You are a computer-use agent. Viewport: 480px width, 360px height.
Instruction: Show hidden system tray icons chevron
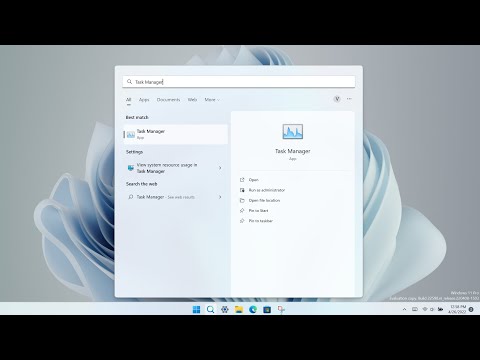click(404, 309)
